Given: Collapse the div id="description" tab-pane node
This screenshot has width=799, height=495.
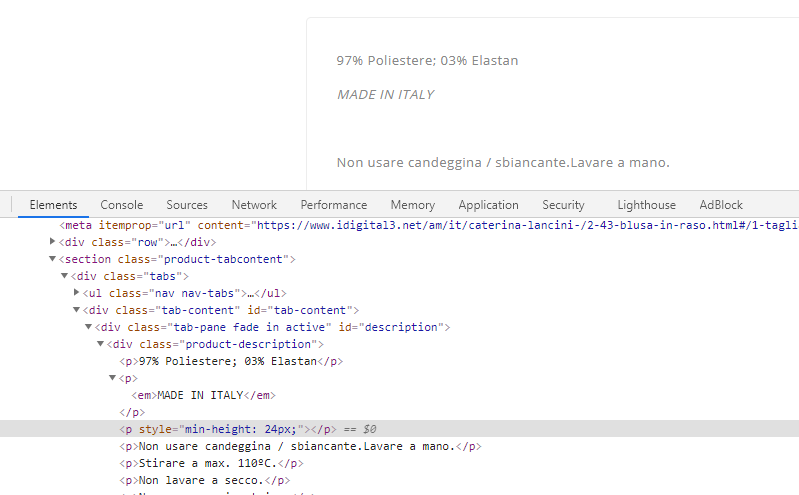Looking at the screenshot, I should coord(89,327).
